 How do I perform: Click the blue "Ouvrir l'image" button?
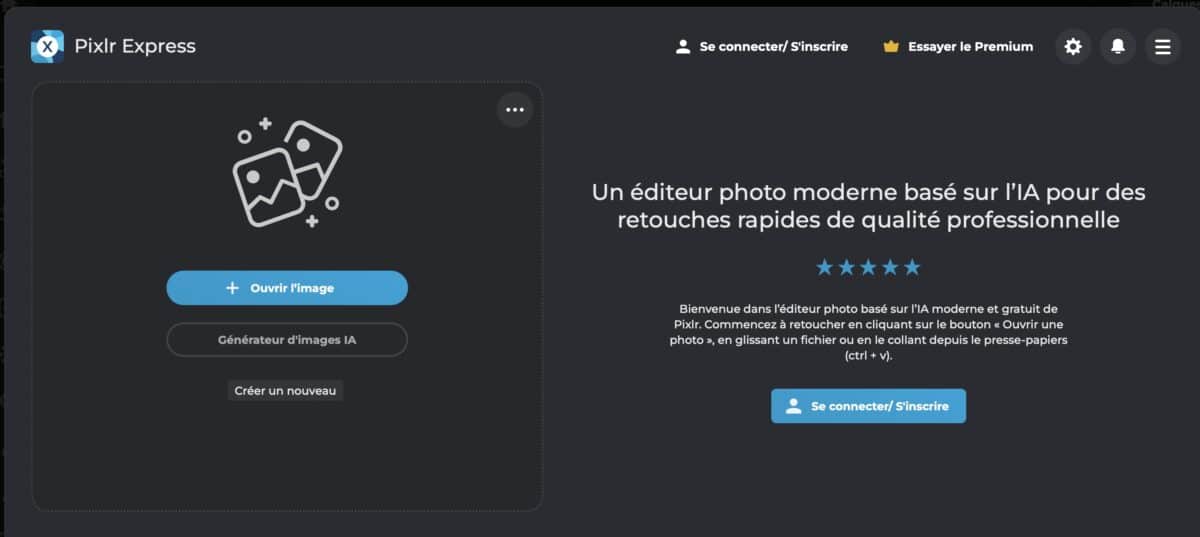point(287,288)
